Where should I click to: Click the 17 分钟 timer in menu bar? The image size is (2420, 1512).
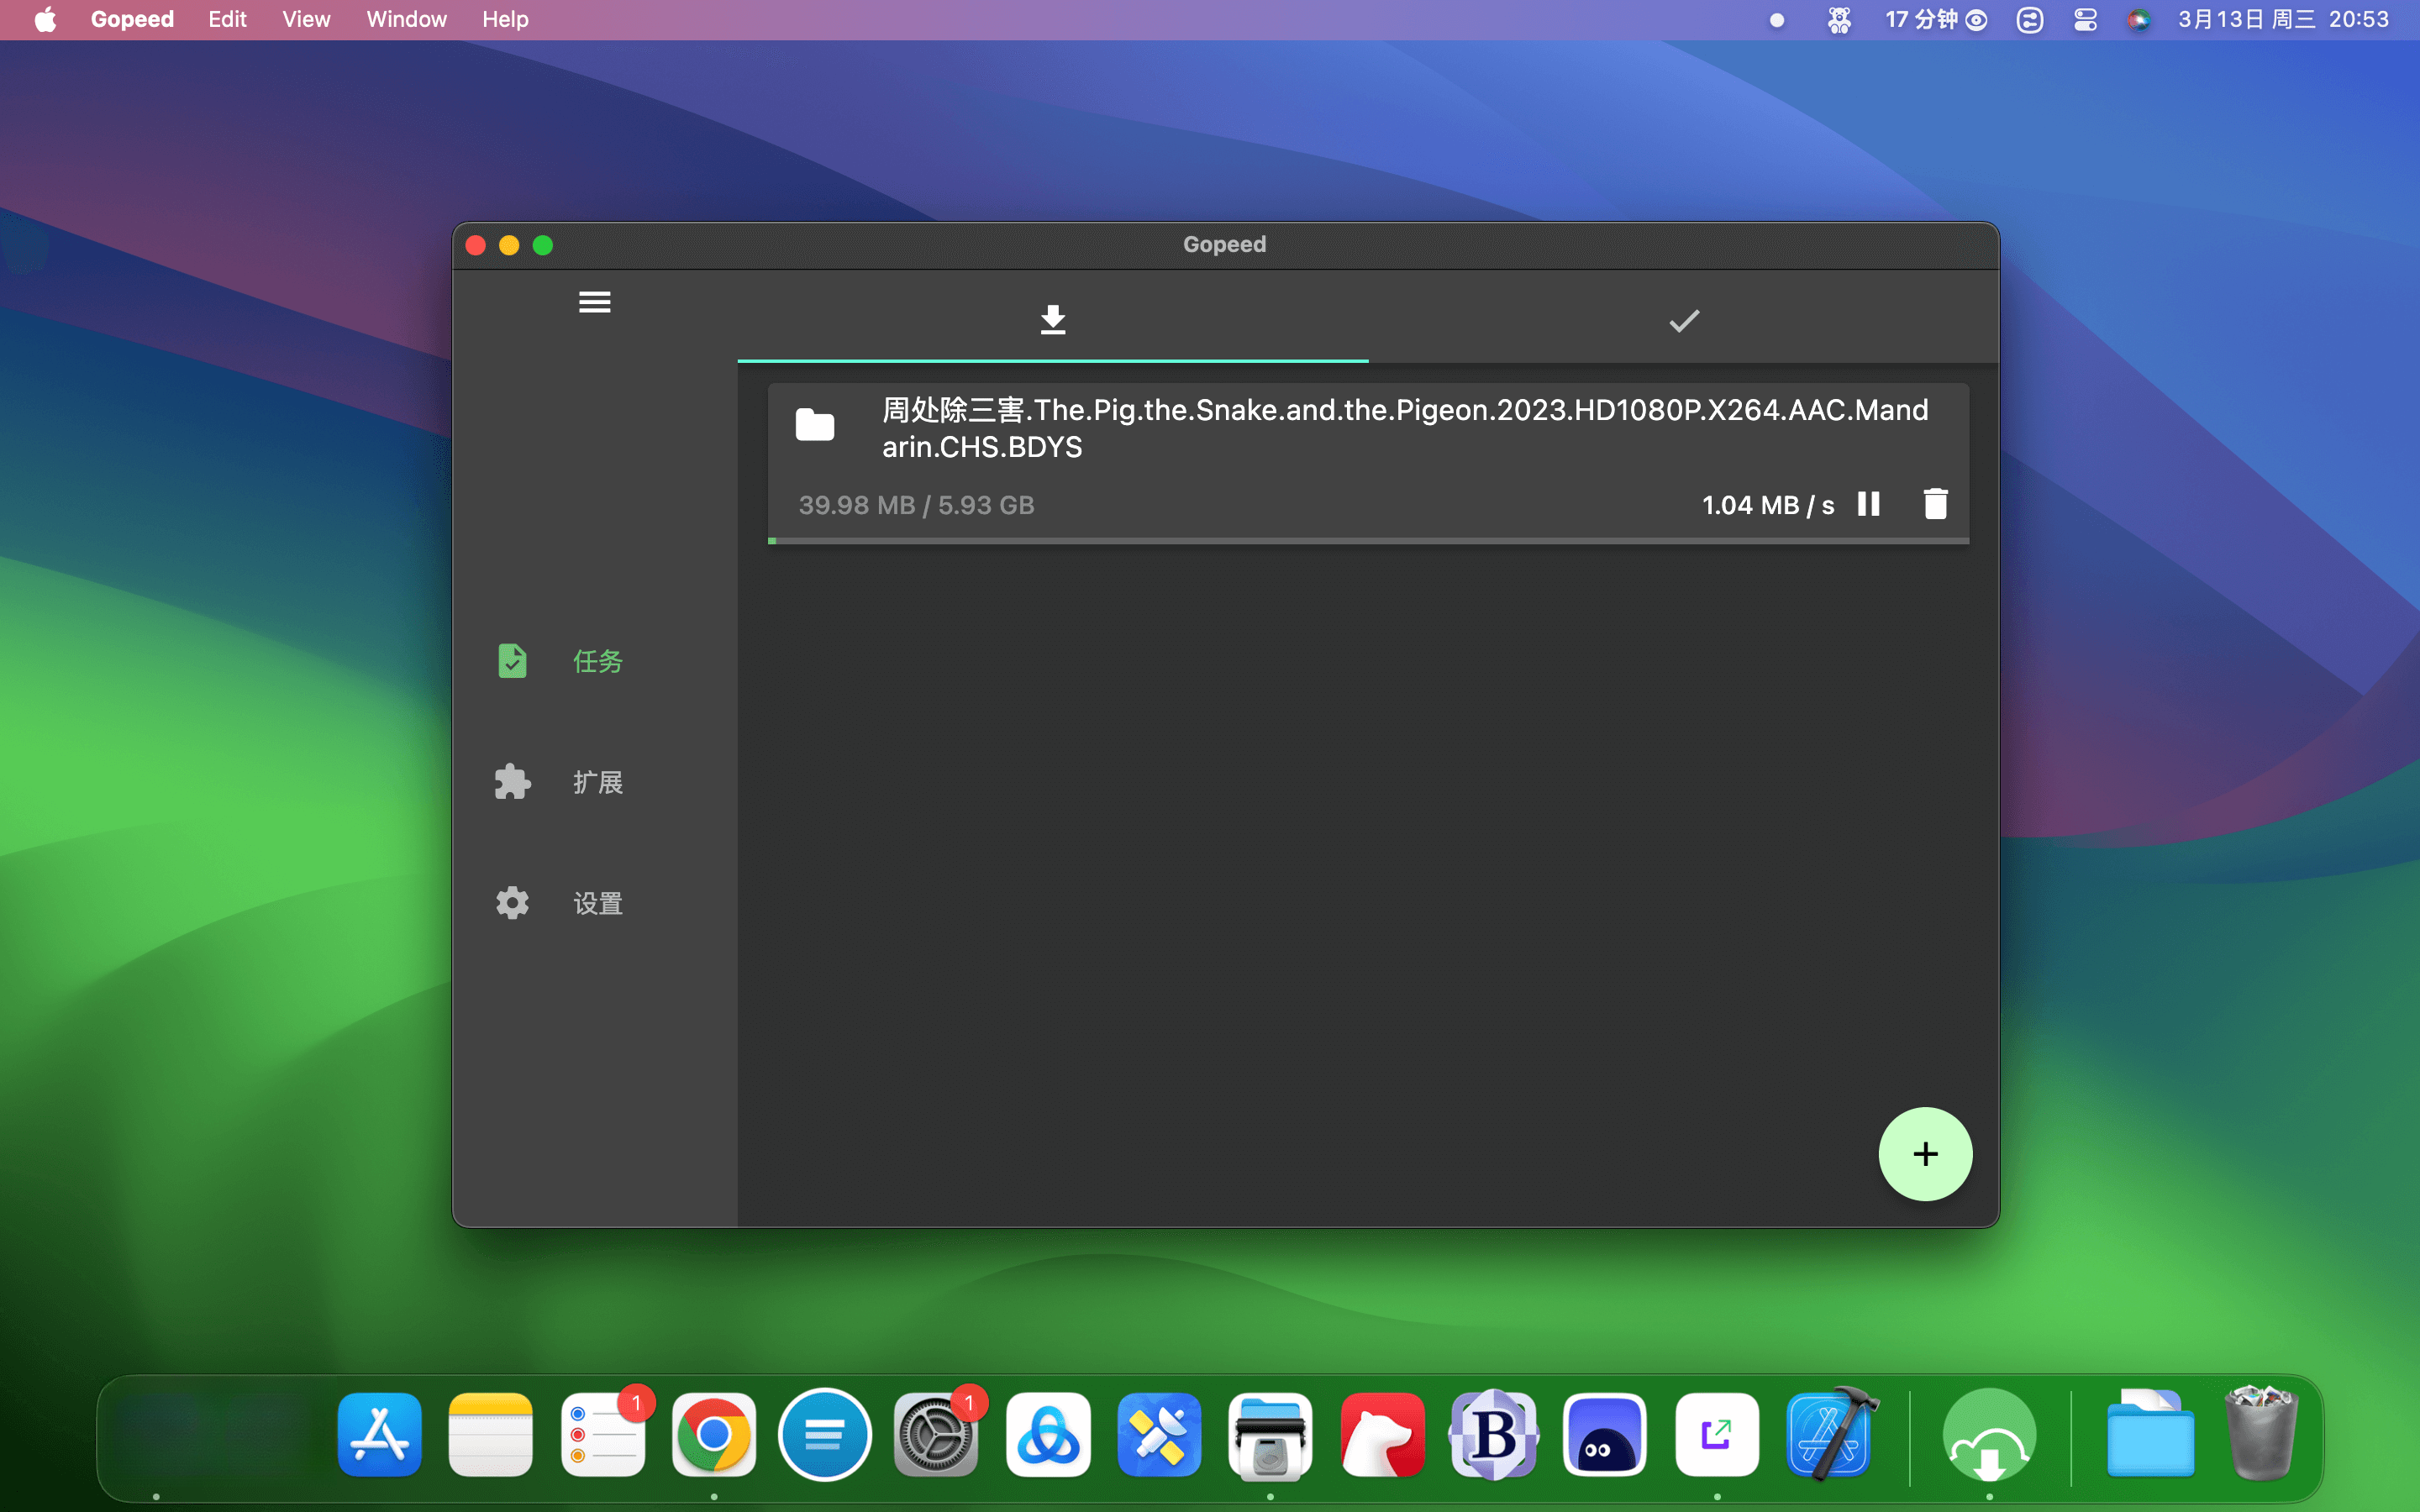pos(1935,19)
